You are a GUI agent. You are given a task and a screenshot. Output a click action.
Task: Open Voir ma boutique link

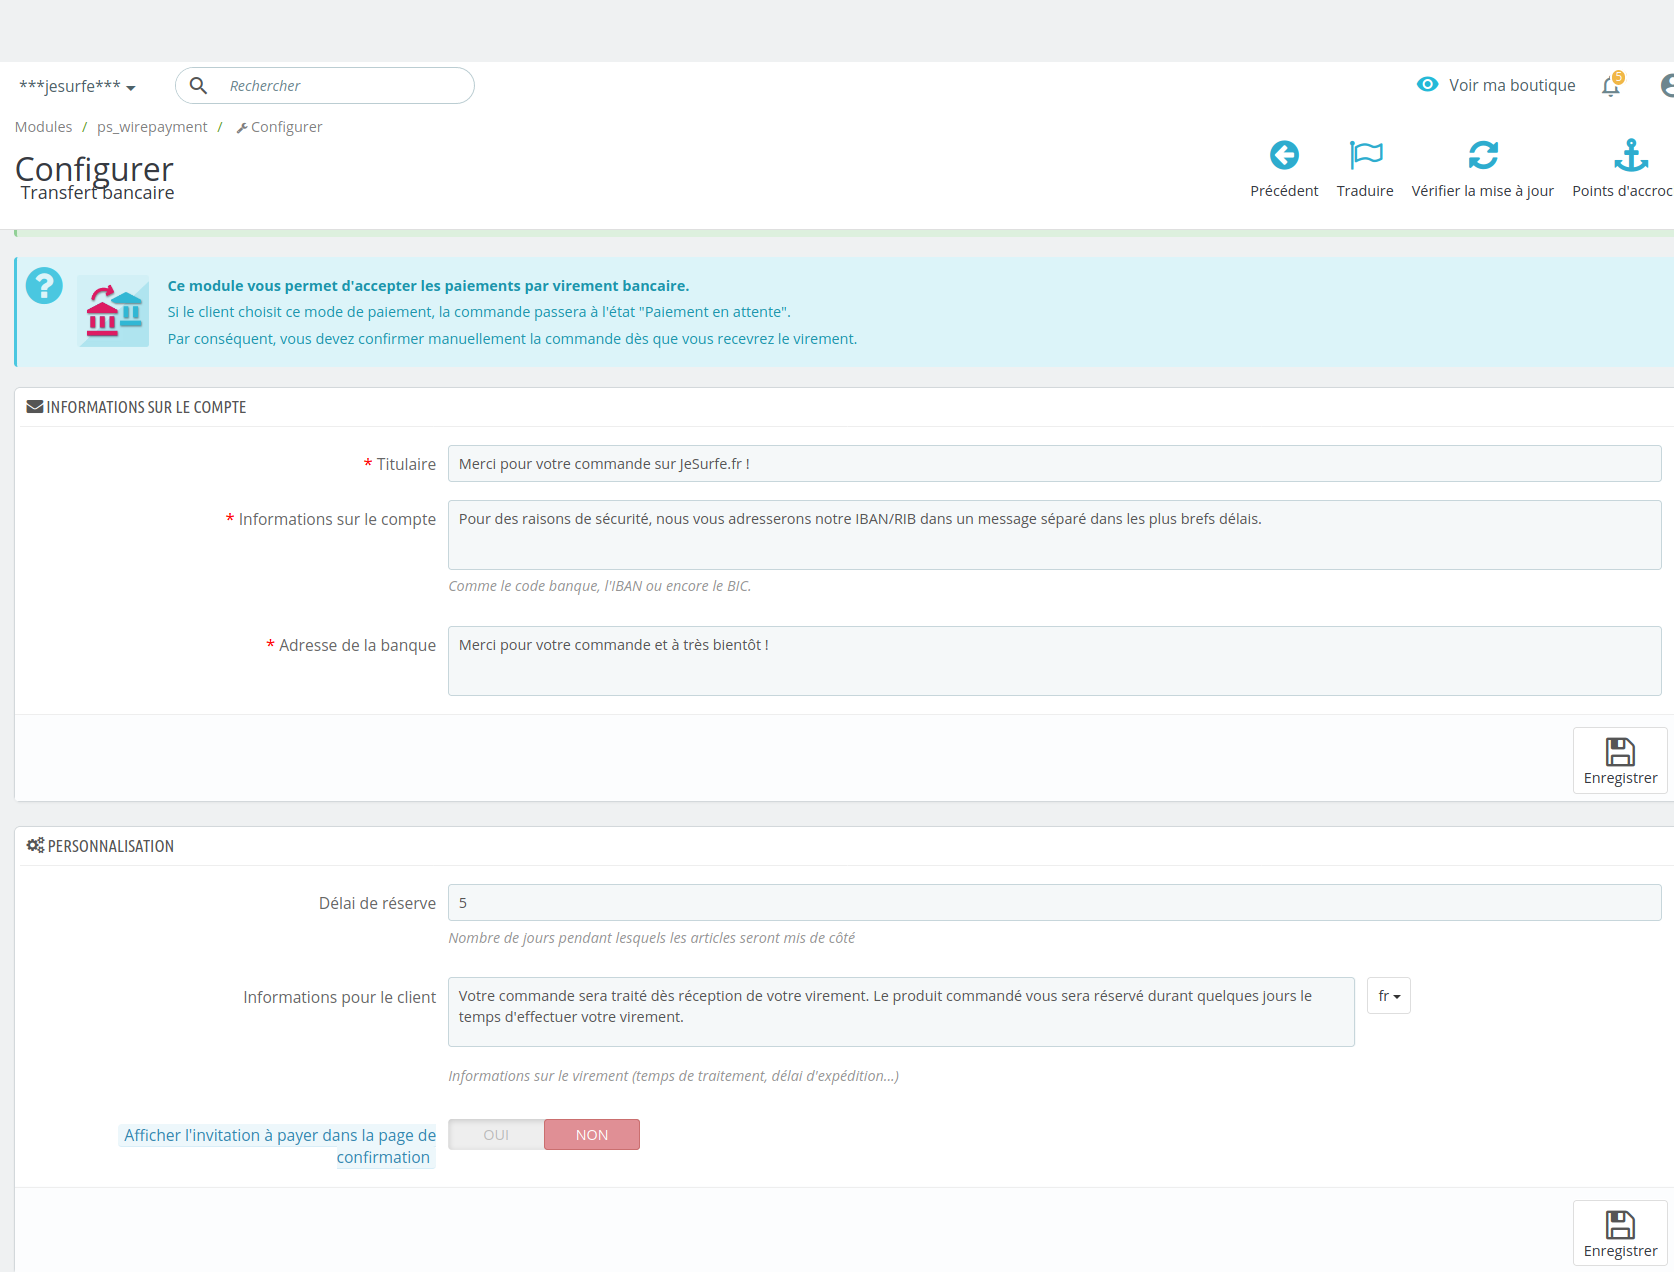(1511, 86)
